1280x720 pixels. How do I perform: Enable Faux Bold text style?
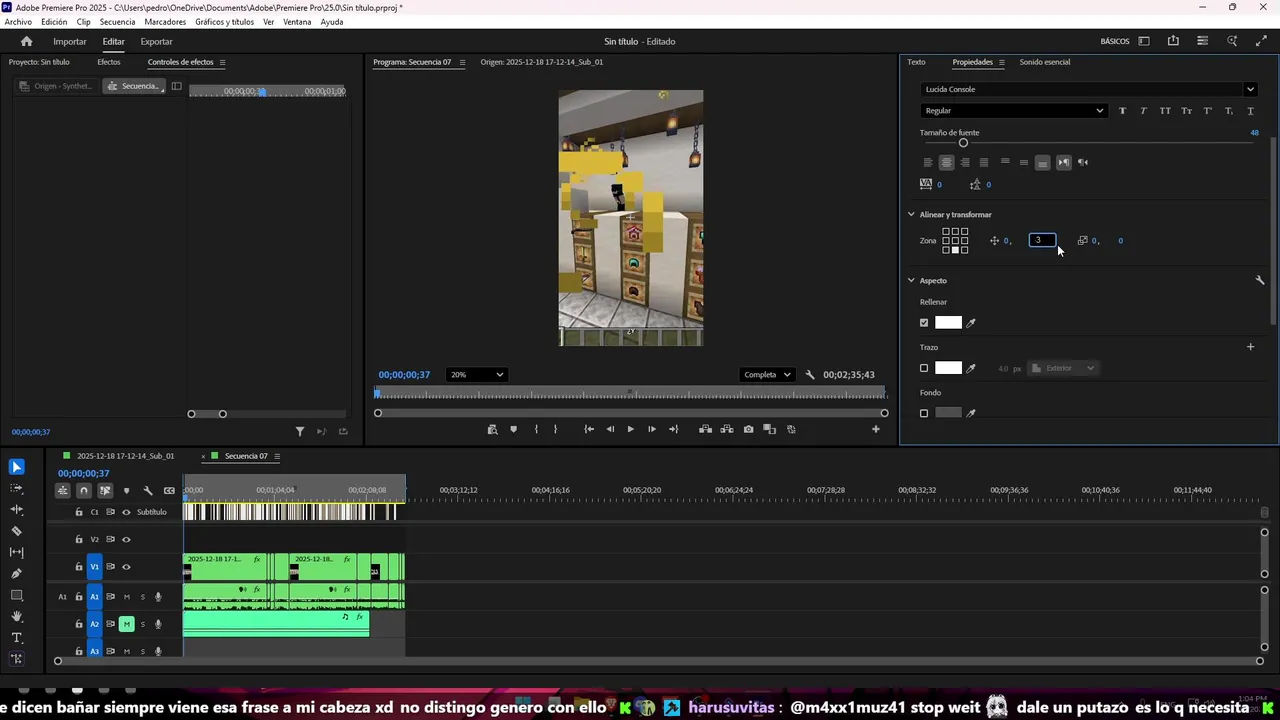(1122, 111)
